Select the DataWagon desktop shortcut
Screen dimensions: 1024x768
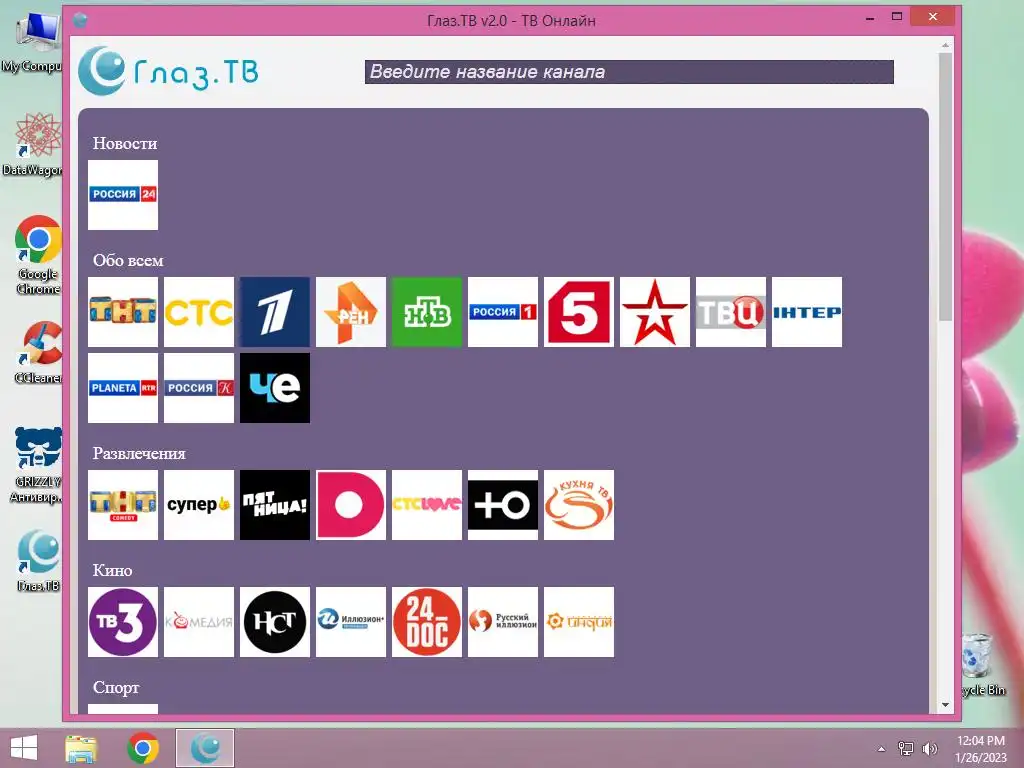click(33, 144)
